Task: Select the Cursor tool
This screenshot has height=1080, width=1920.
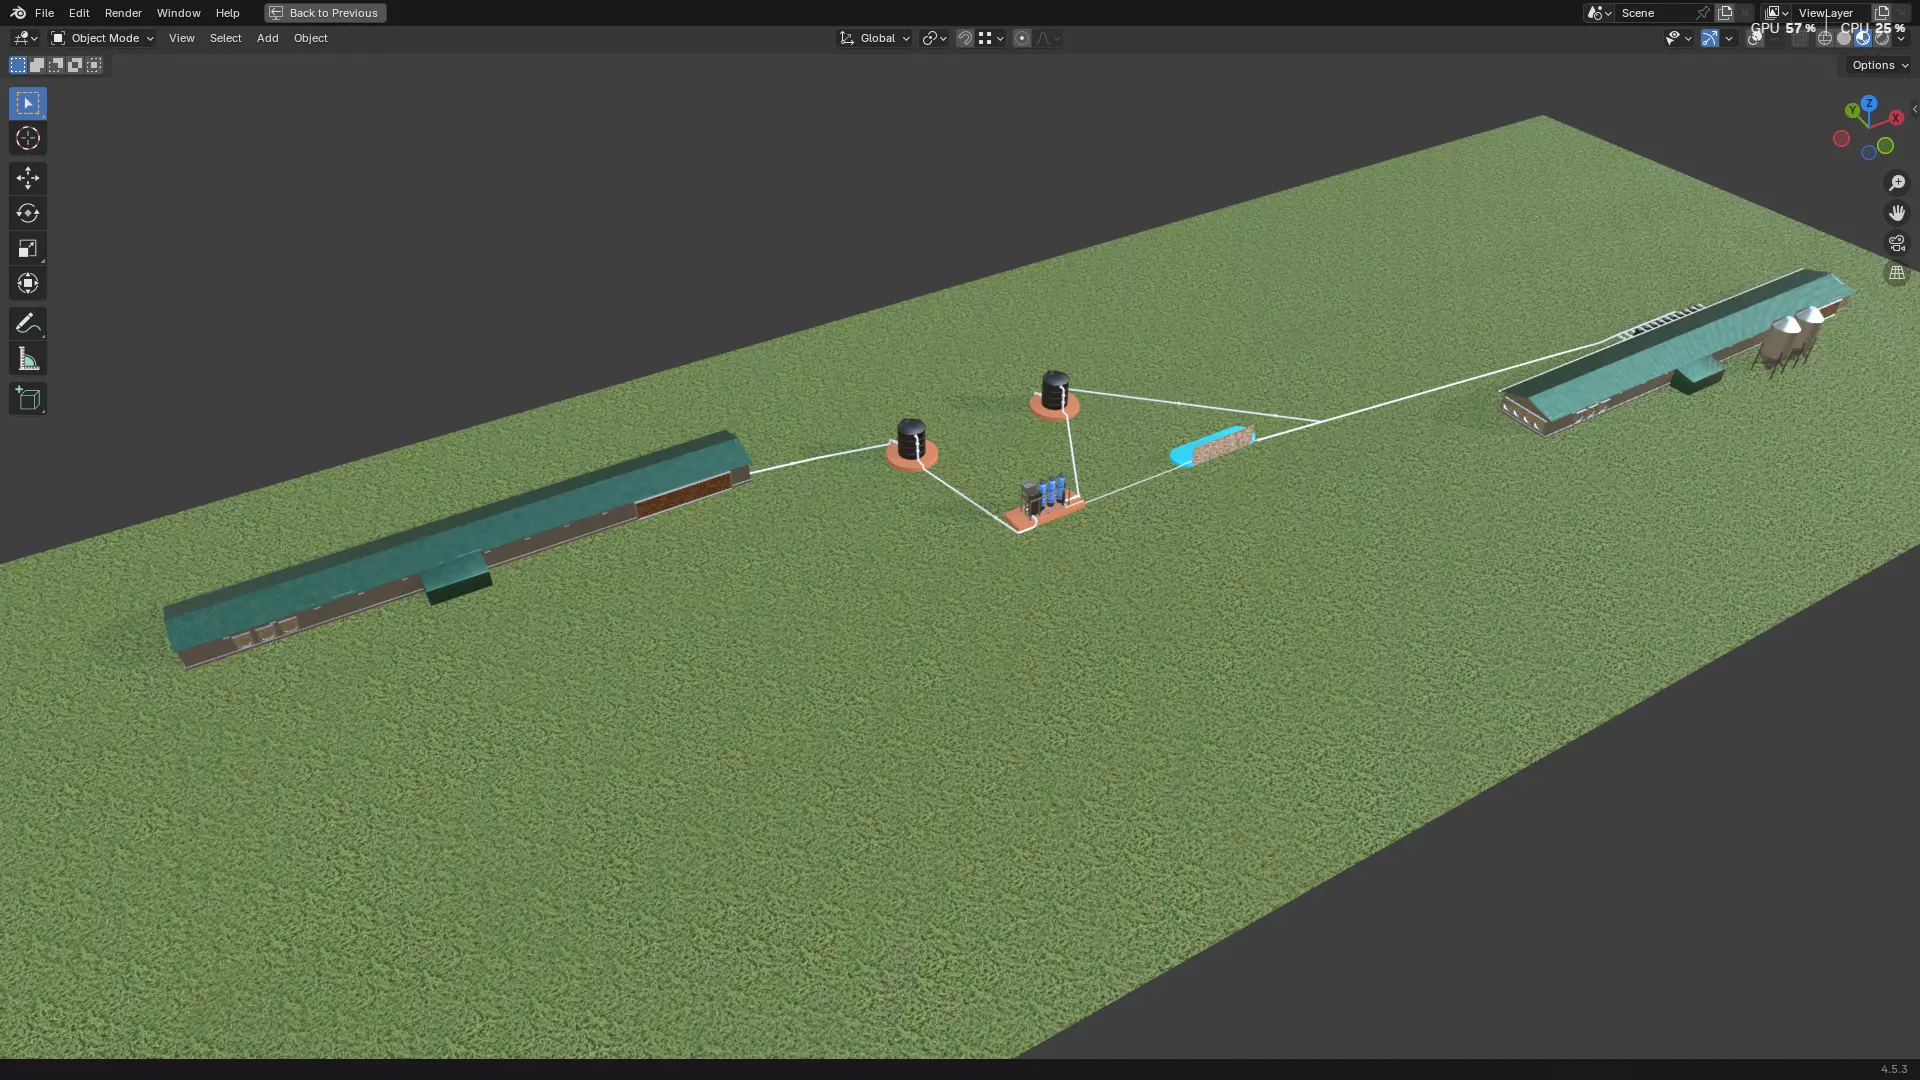Action: [x=28, y=138]
